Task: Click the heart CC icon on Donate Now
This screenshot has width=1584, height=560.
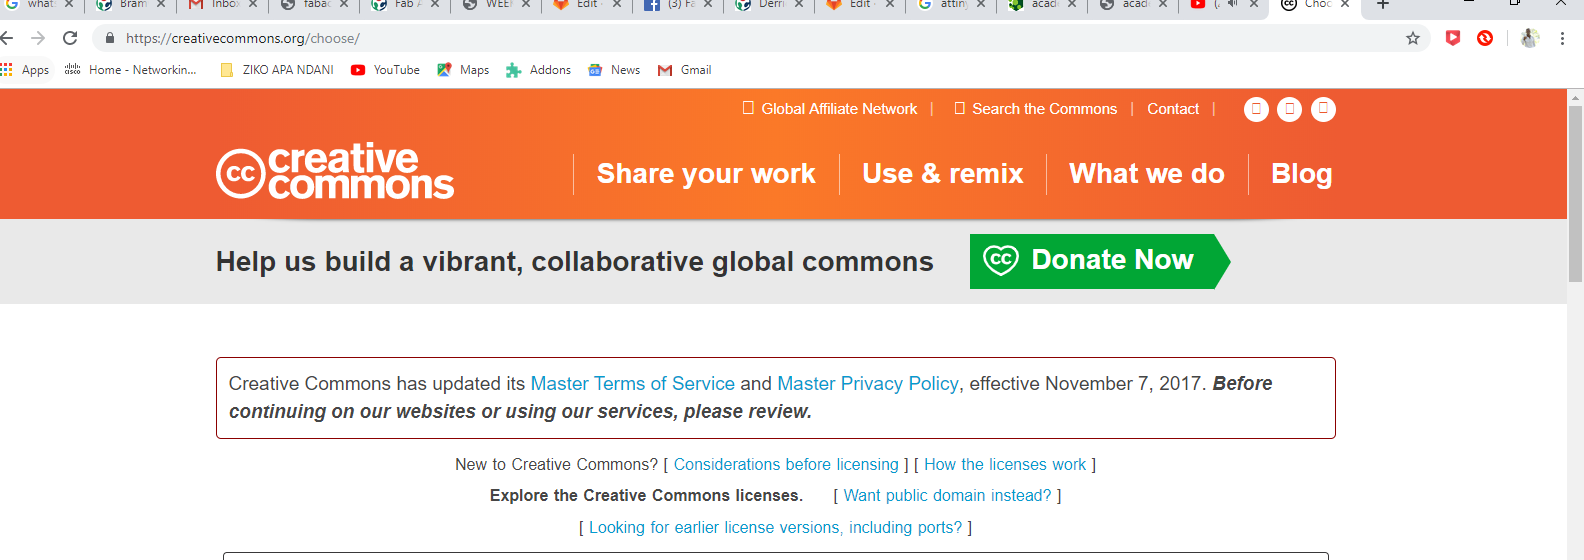Action: pos(1001,260)
